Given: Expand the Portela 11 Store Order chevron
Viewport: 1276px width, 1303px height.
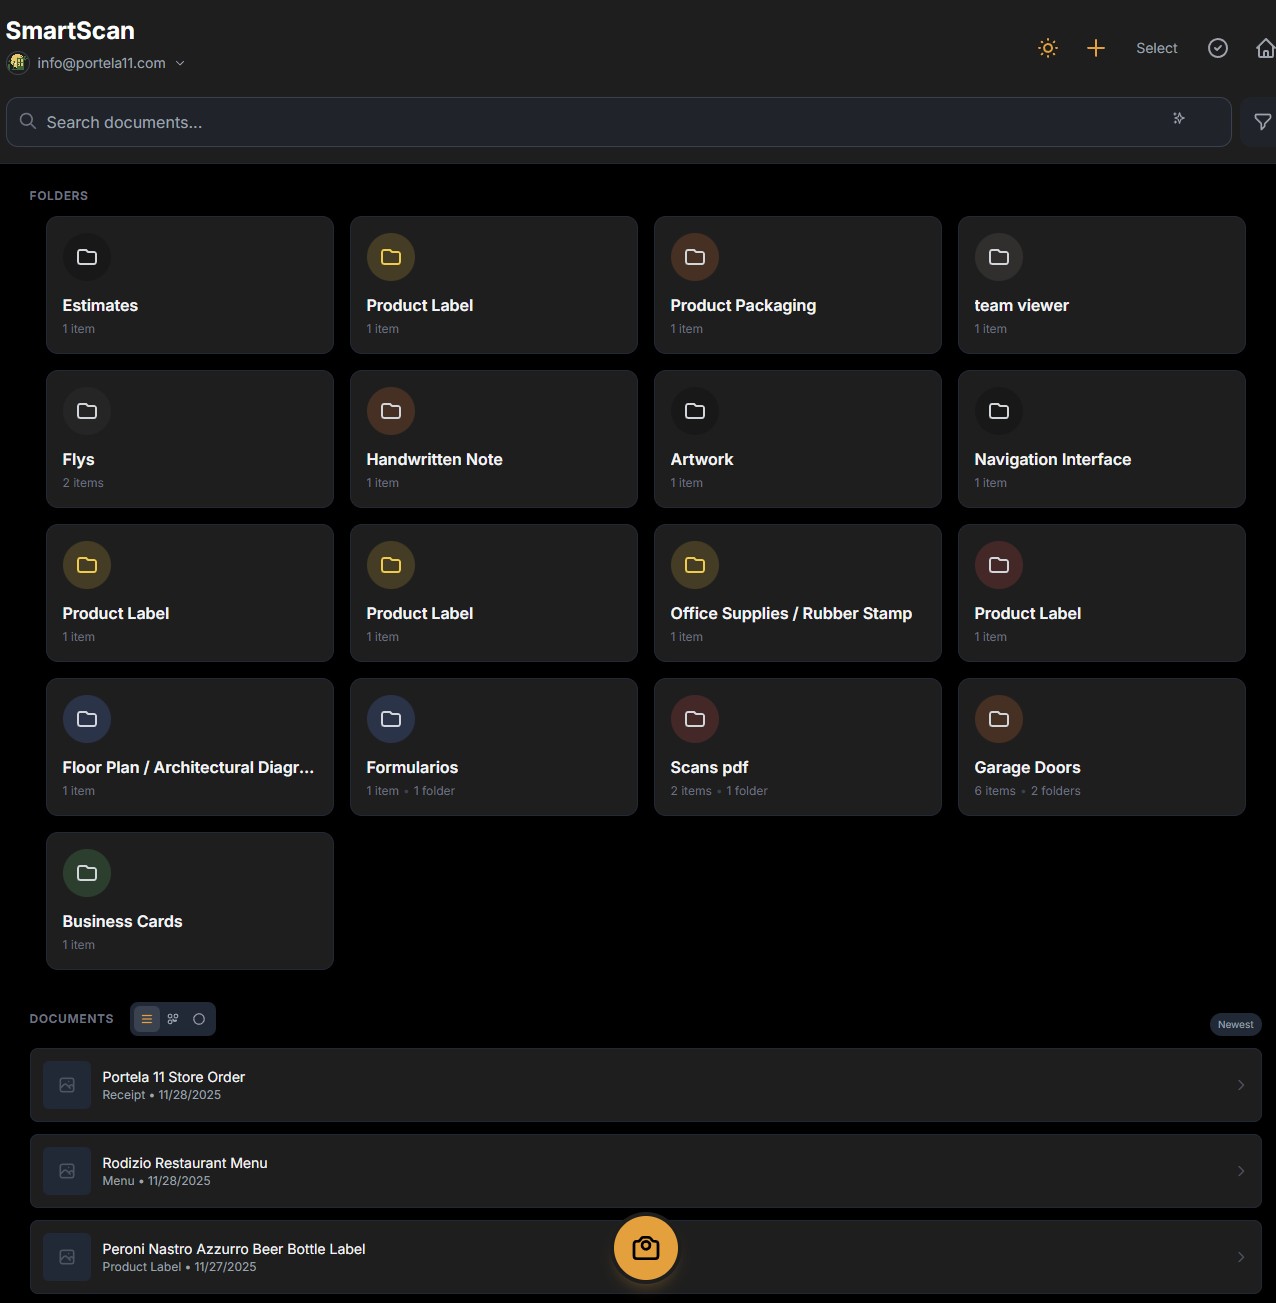Looking at the screenshot, I should [x=1241, y=1085].
